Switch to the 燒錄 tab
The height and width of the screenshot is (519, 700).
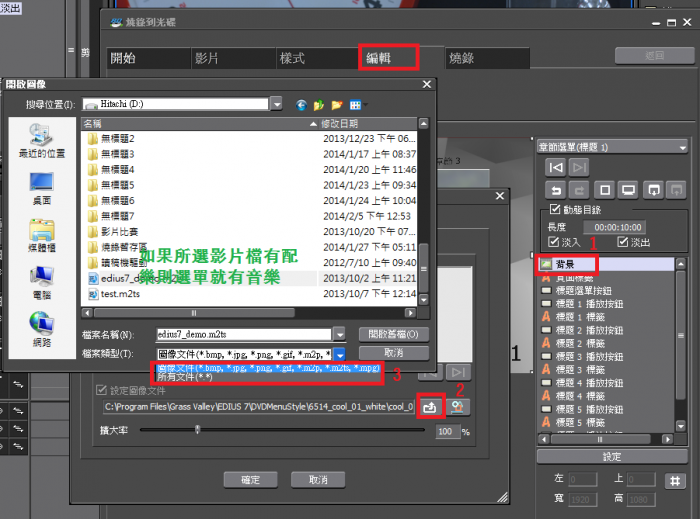point(462,58)
